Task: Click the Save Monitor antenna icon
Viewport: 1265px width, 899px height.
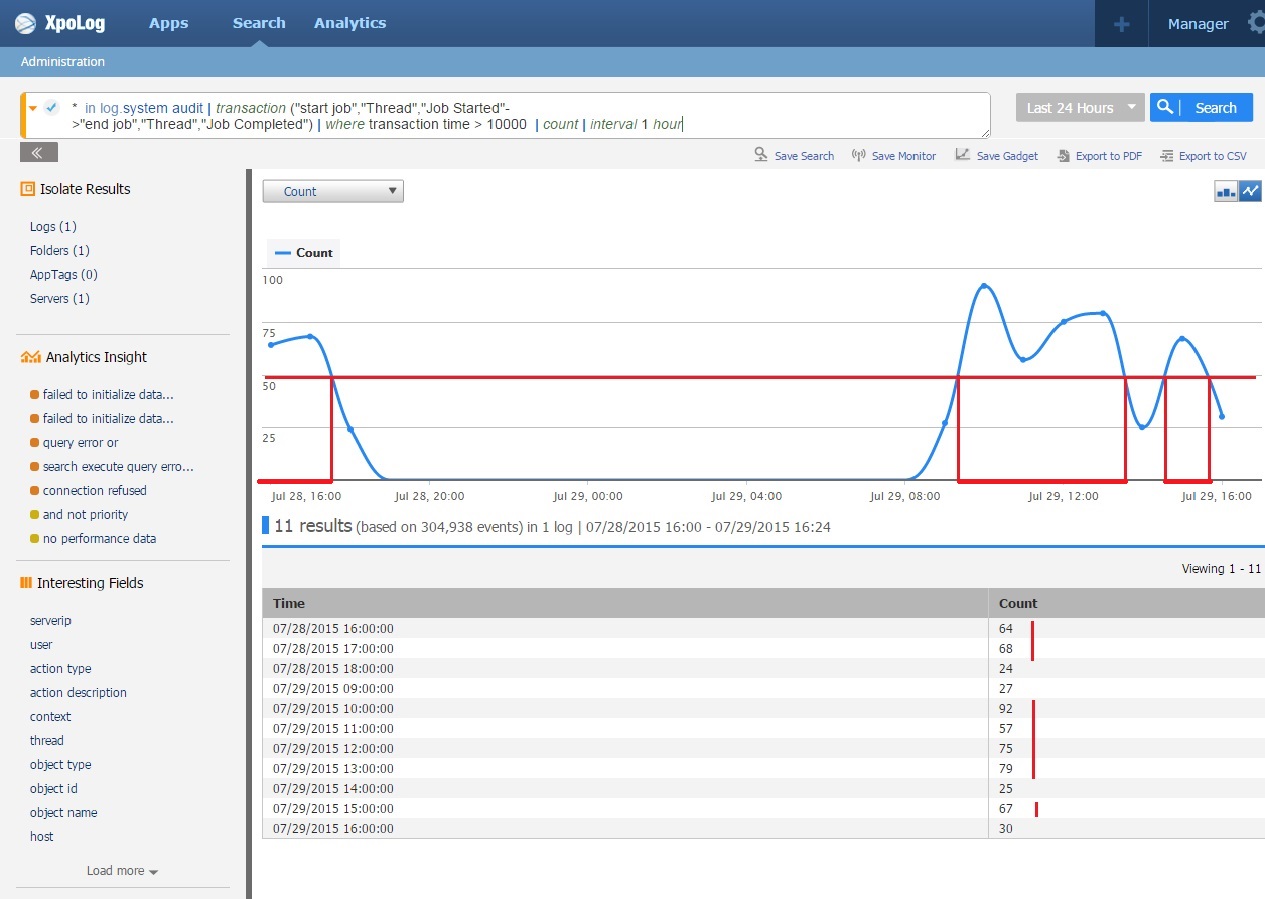Action: pos(858,155)
